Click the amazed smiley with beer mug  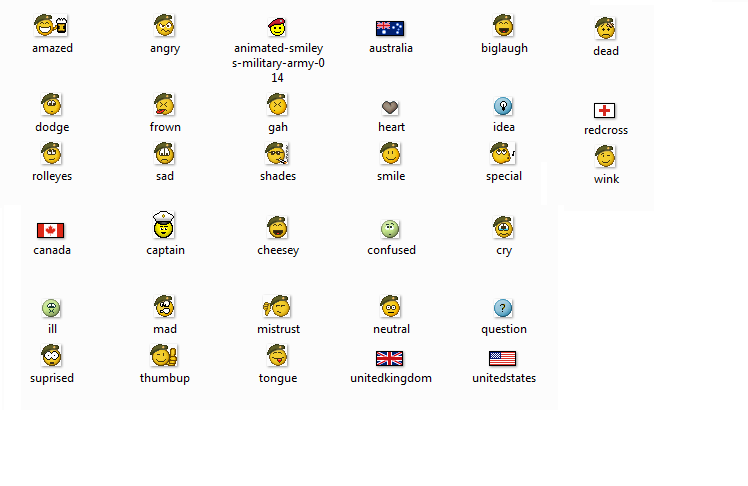50,26
